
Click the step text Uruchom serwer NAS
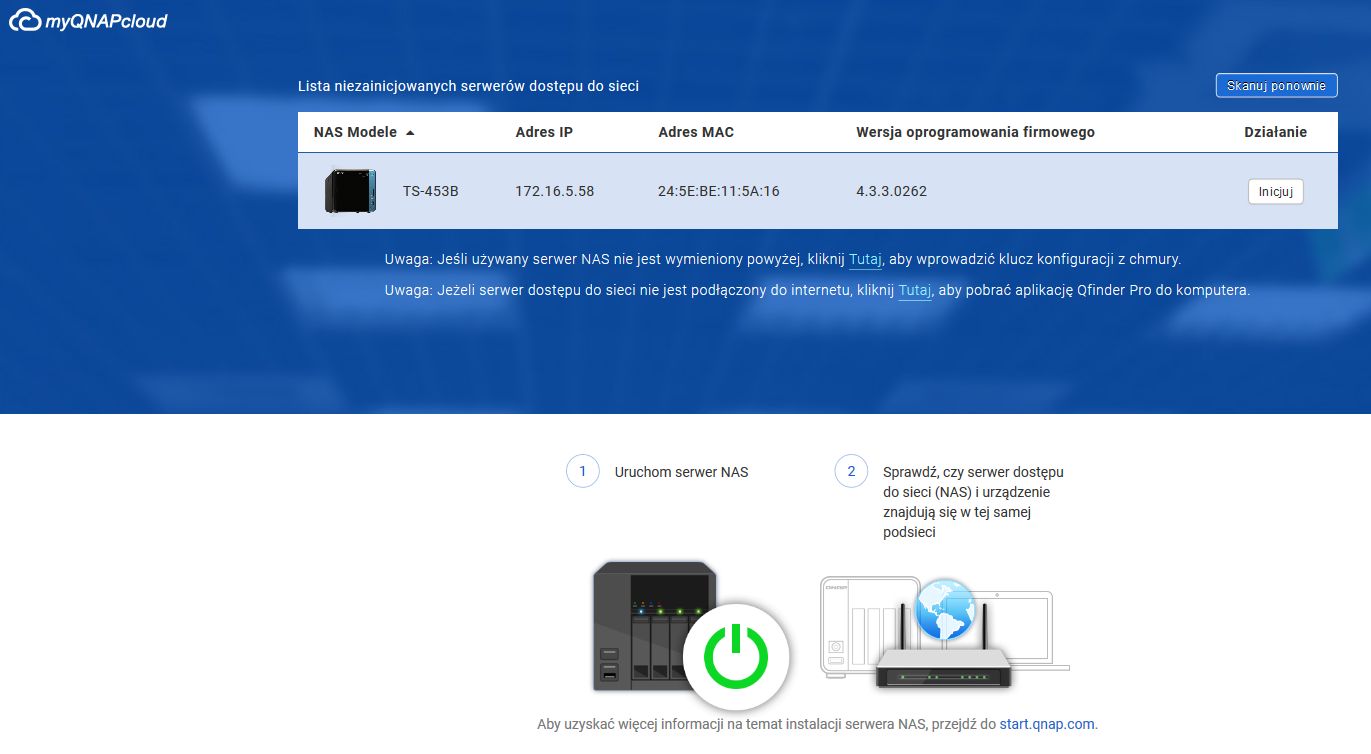[x=681, y=472]
